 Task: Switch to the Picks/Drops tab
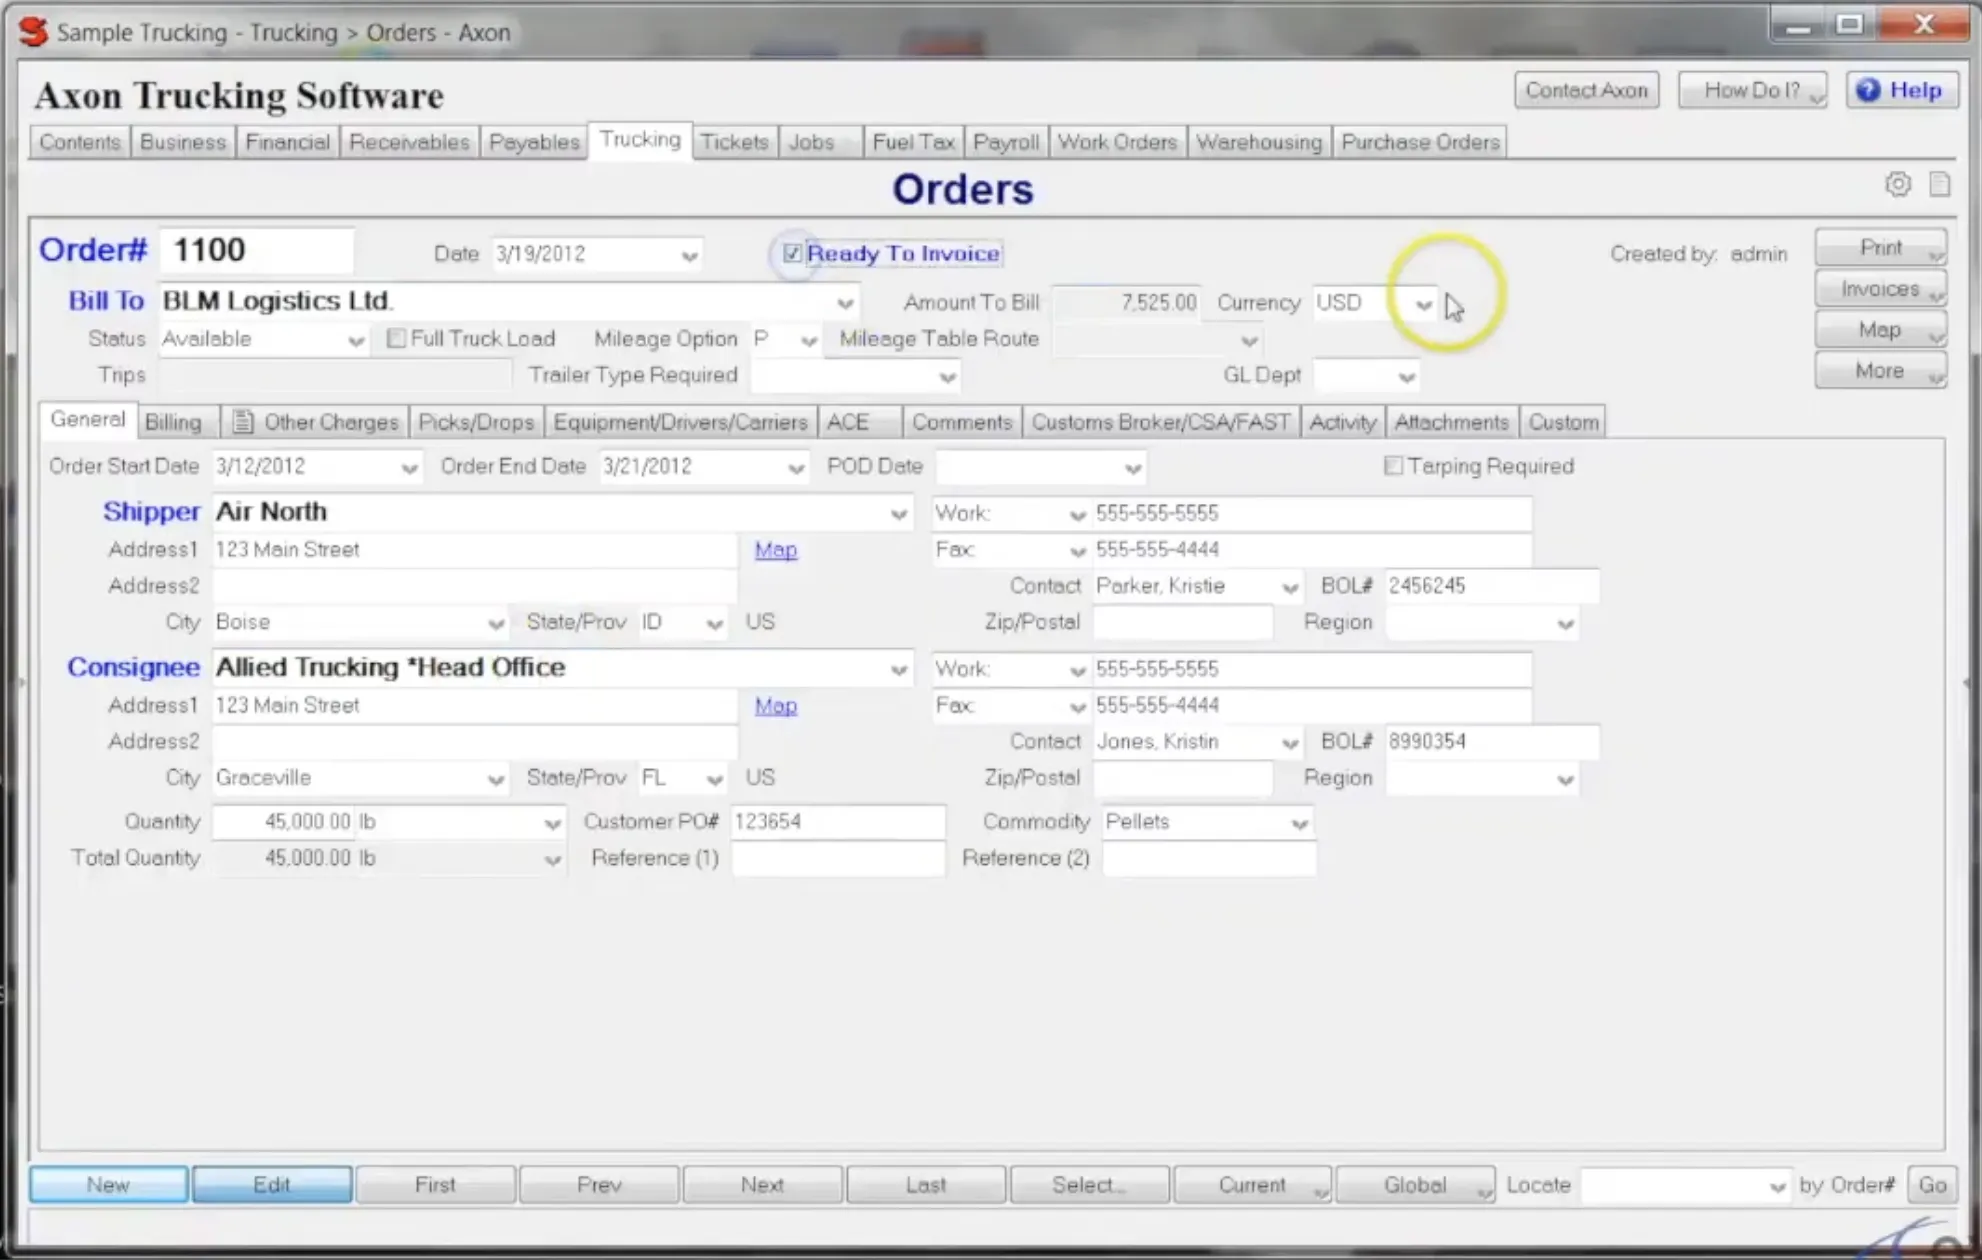point(476,422)
